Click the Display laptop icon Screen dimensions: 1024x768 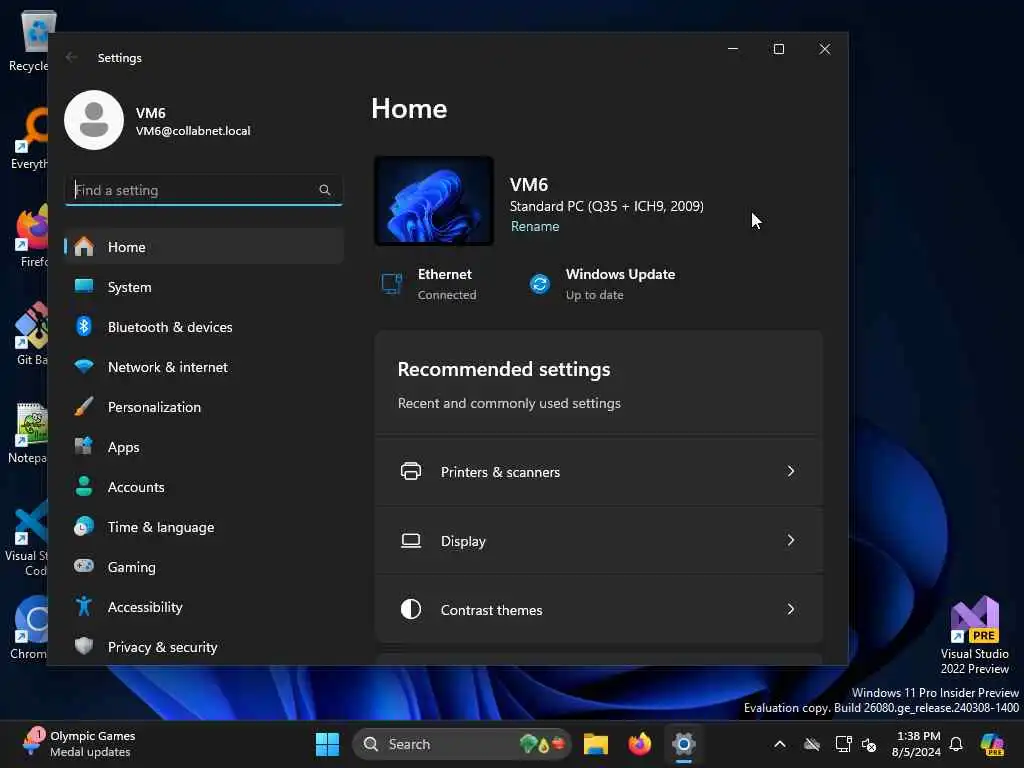[411, 540]
